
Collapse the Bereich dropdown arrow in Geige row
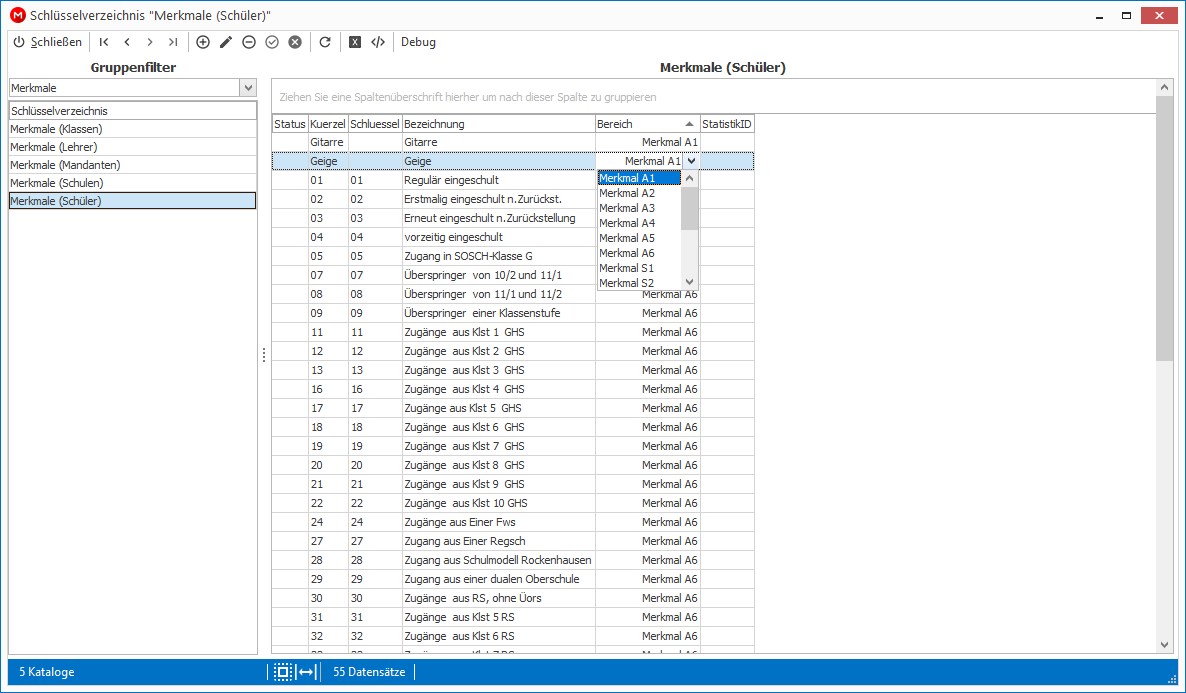click(691, 161)
